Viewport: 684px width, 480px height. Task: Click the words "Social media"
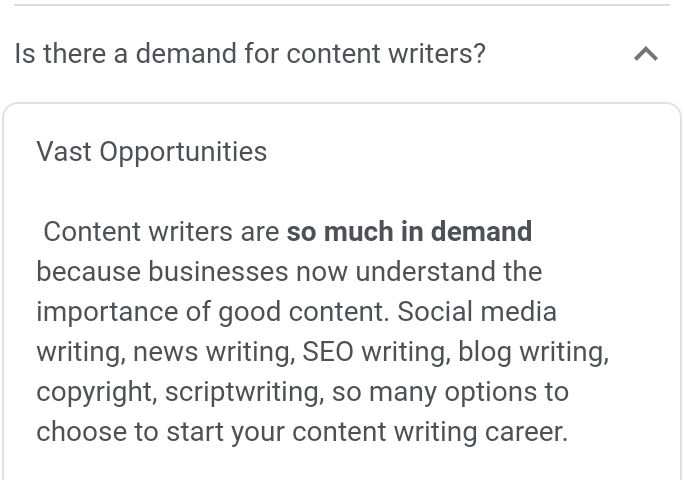click(x=477, y=312)
